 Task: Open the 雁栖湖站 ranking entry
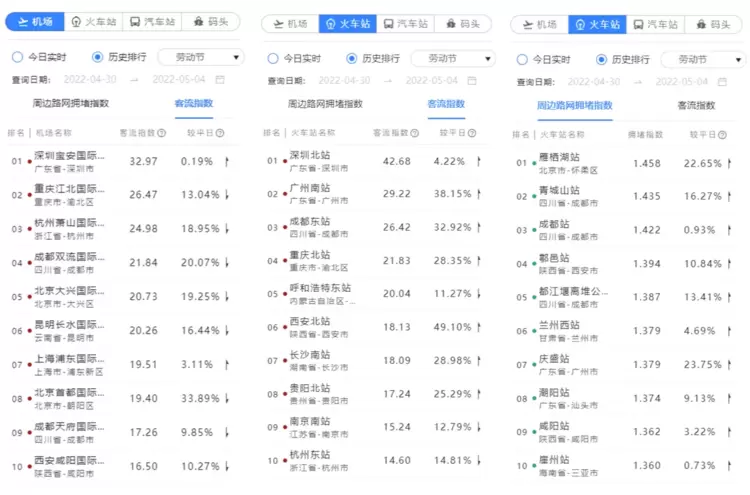click(559, 158)
